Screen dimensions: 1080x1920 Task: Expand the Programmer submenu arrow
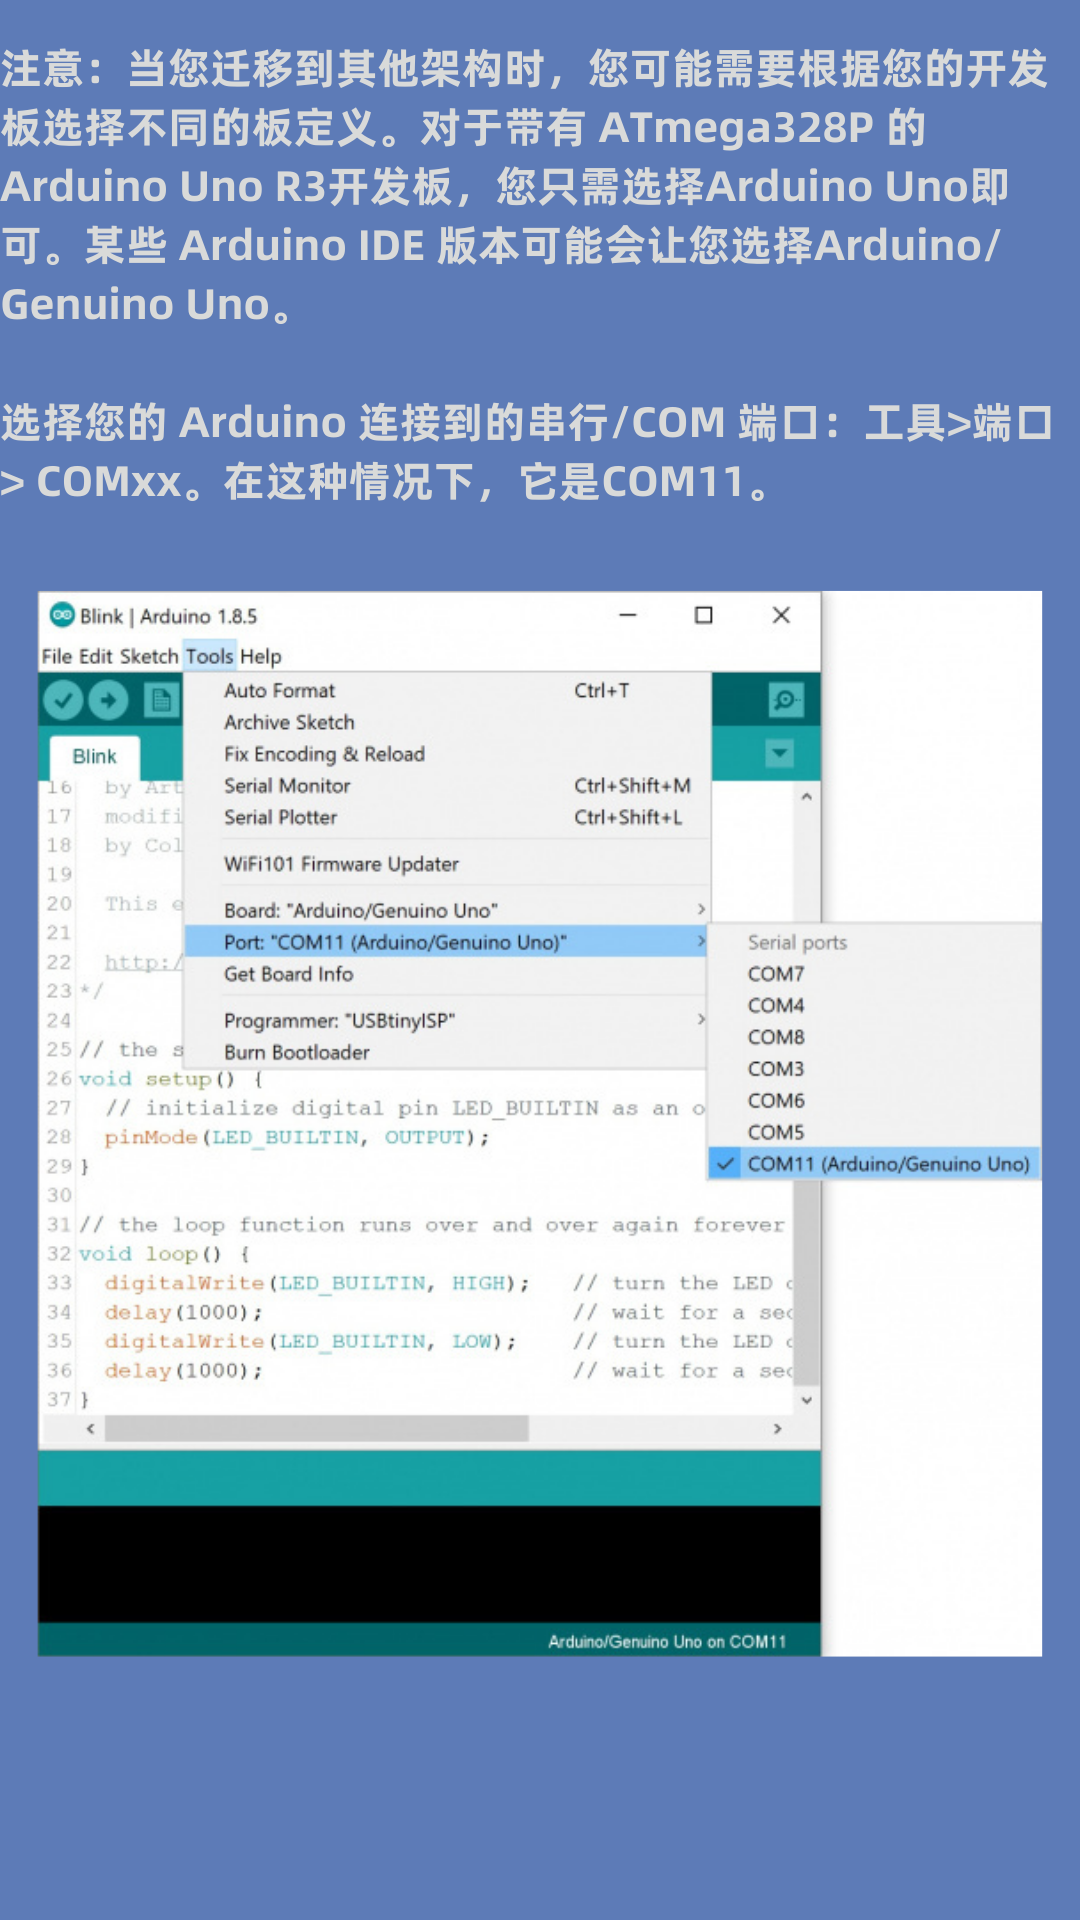701,1019
